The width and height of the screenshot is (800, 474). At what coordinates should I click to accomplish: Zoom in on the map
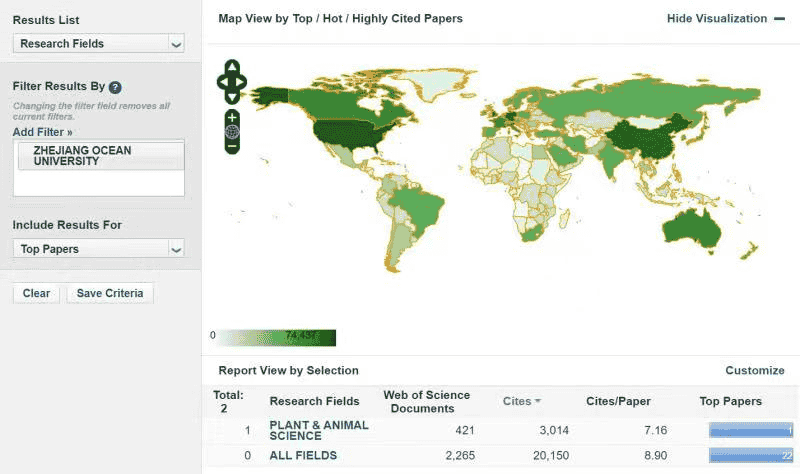coord(232,118)
